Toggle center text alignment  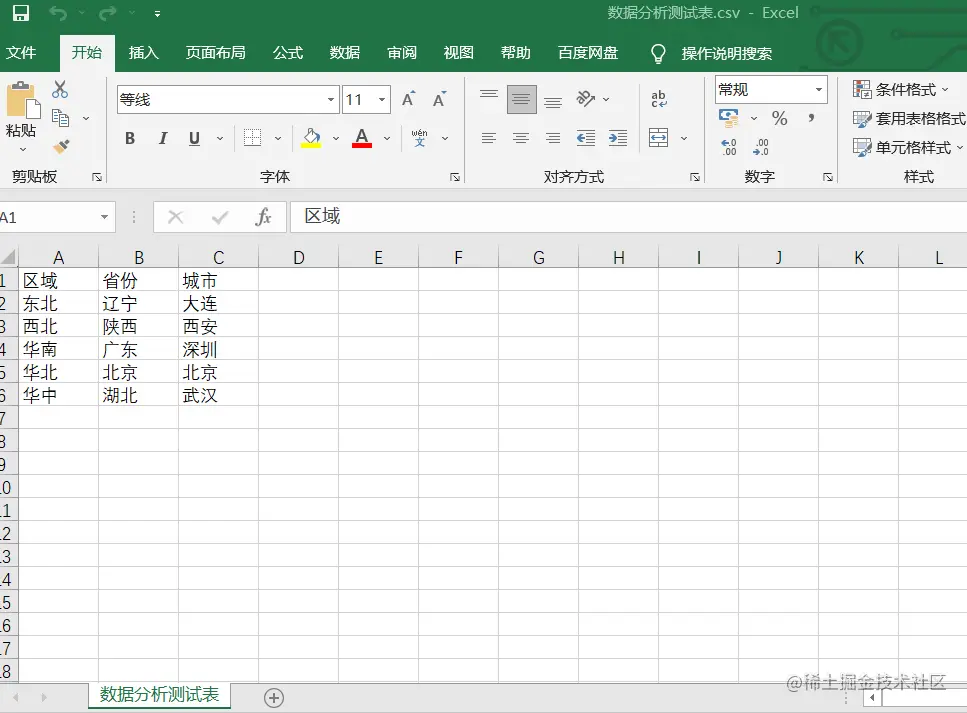(521, 138)
